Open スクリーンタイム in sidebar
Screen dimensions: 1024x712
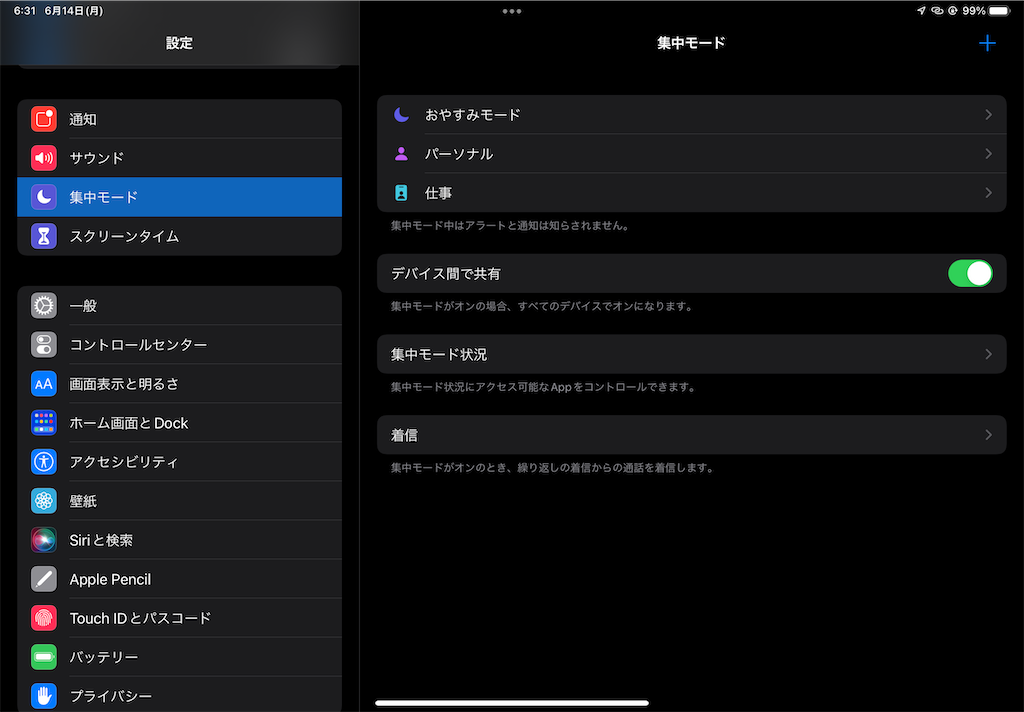[x=180, y=236]
